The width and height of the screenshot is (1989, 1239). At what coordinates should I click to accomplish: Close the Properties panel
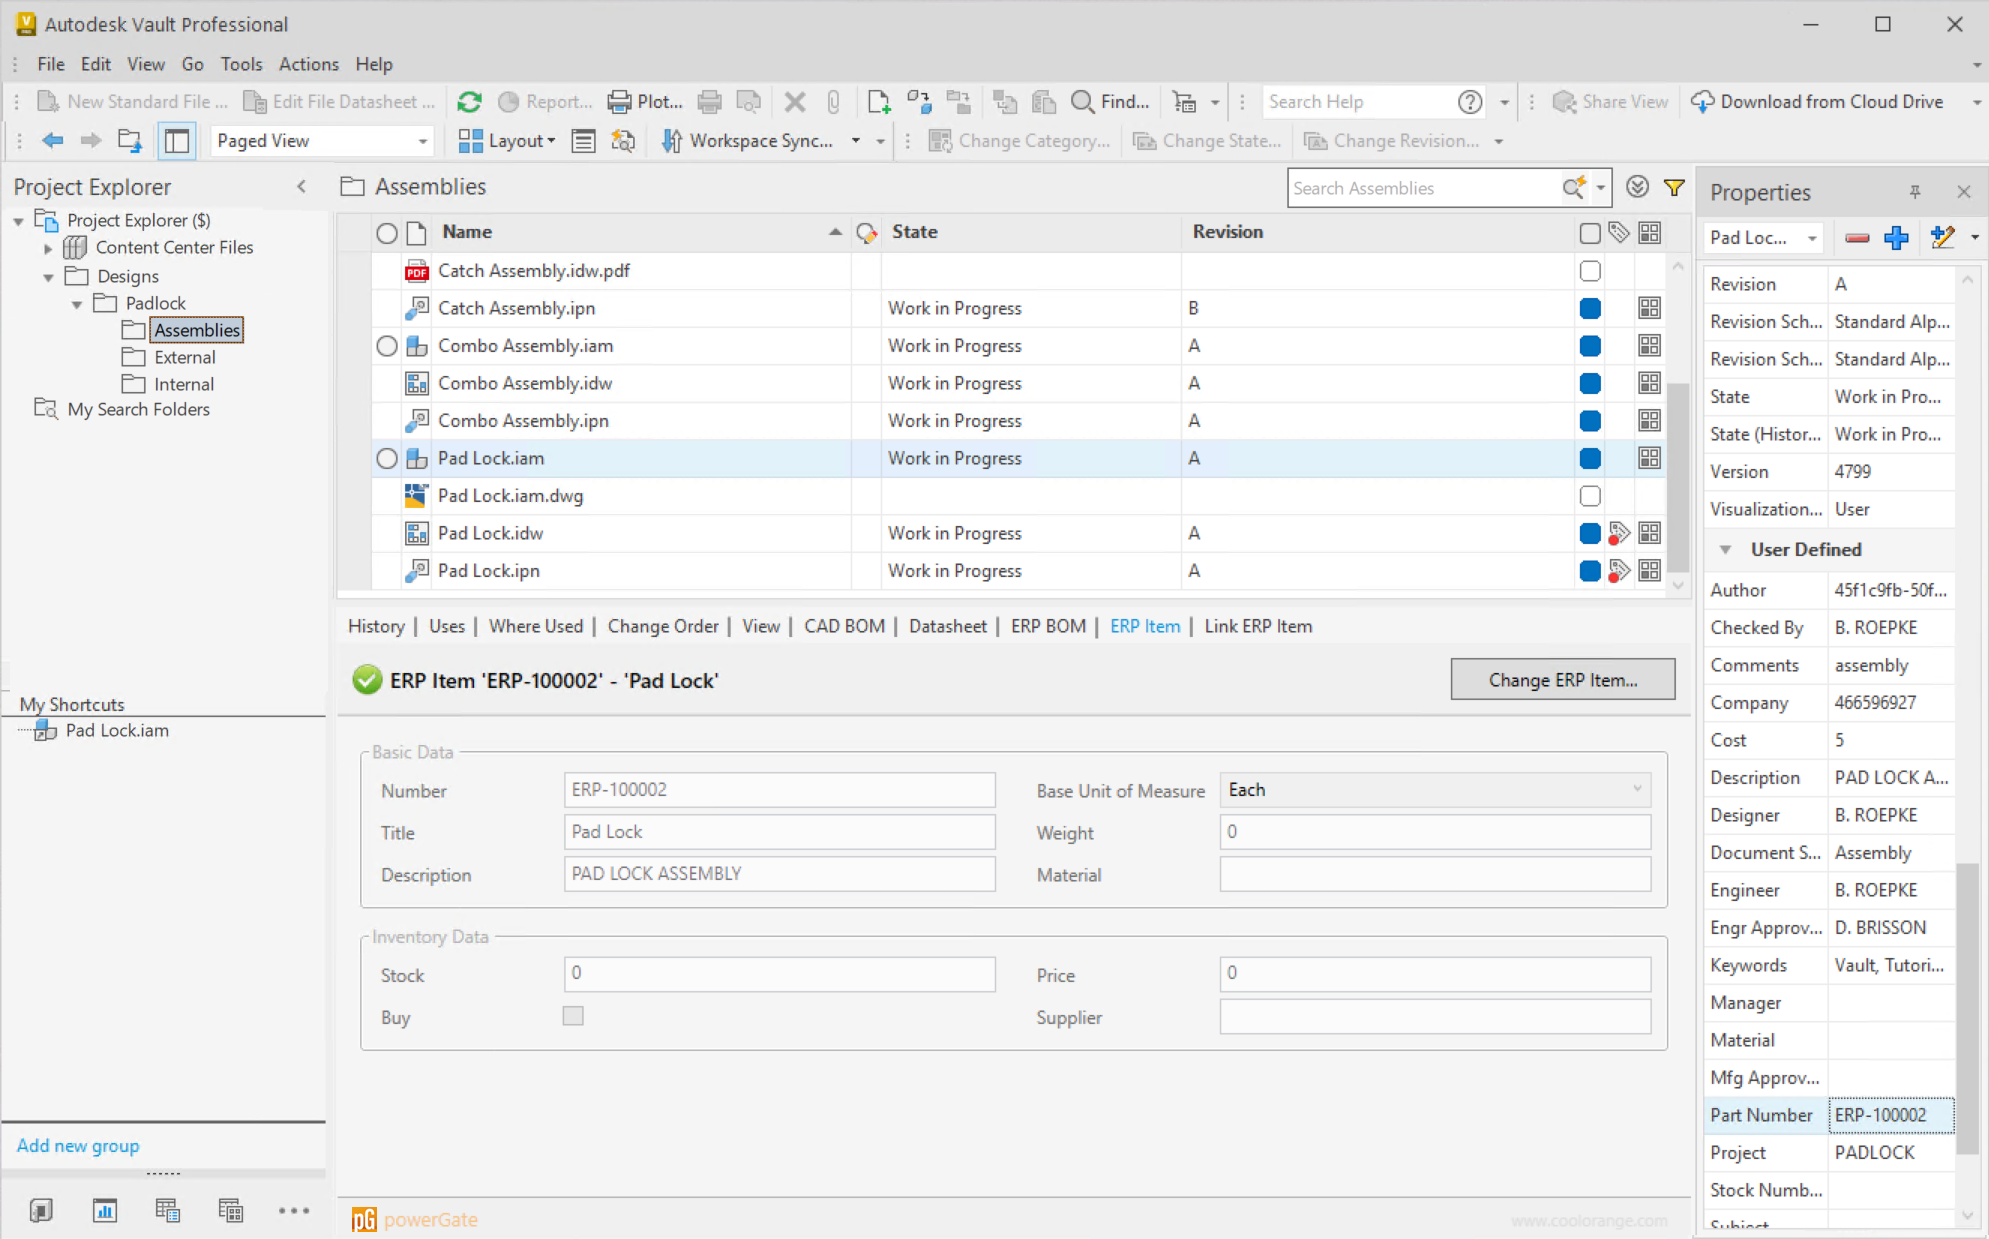[1963, 192]
